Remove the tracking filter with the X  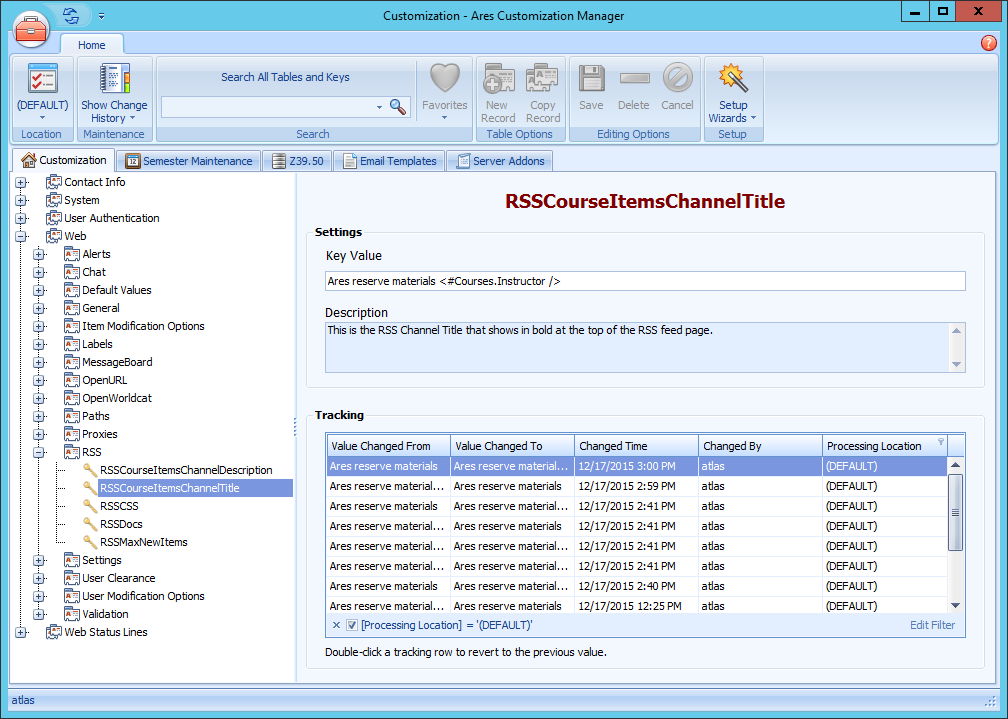coord(336,625)
